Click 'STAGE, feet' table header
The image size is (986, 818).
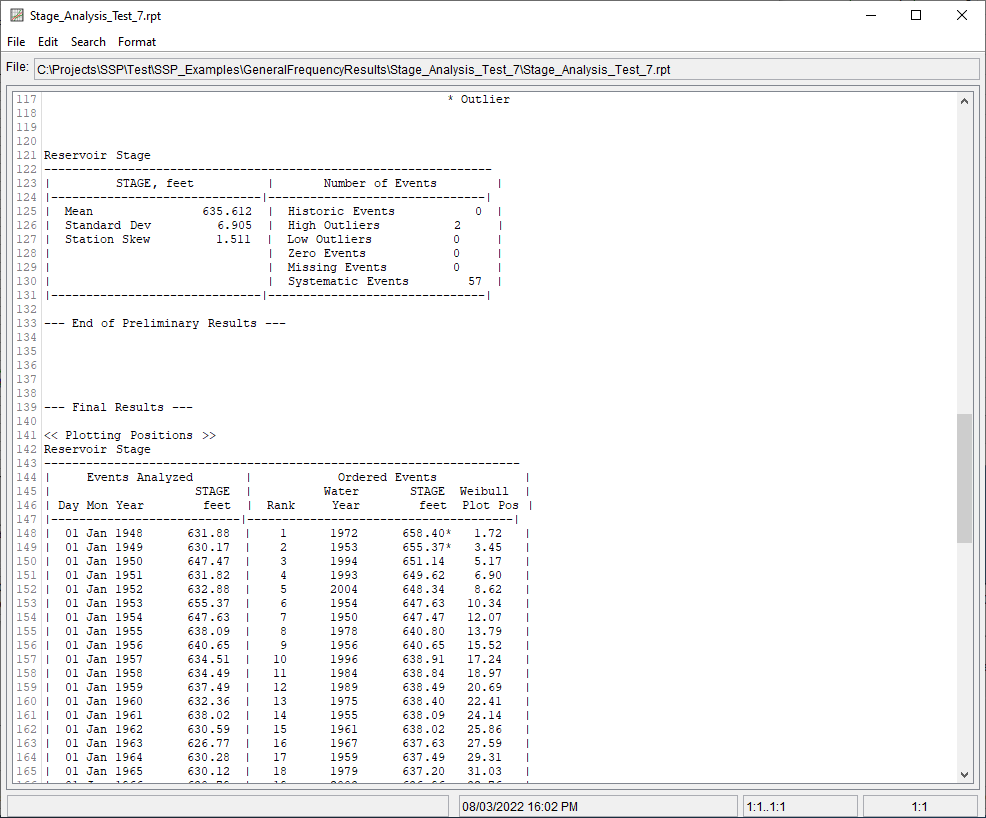coord(155,184)
